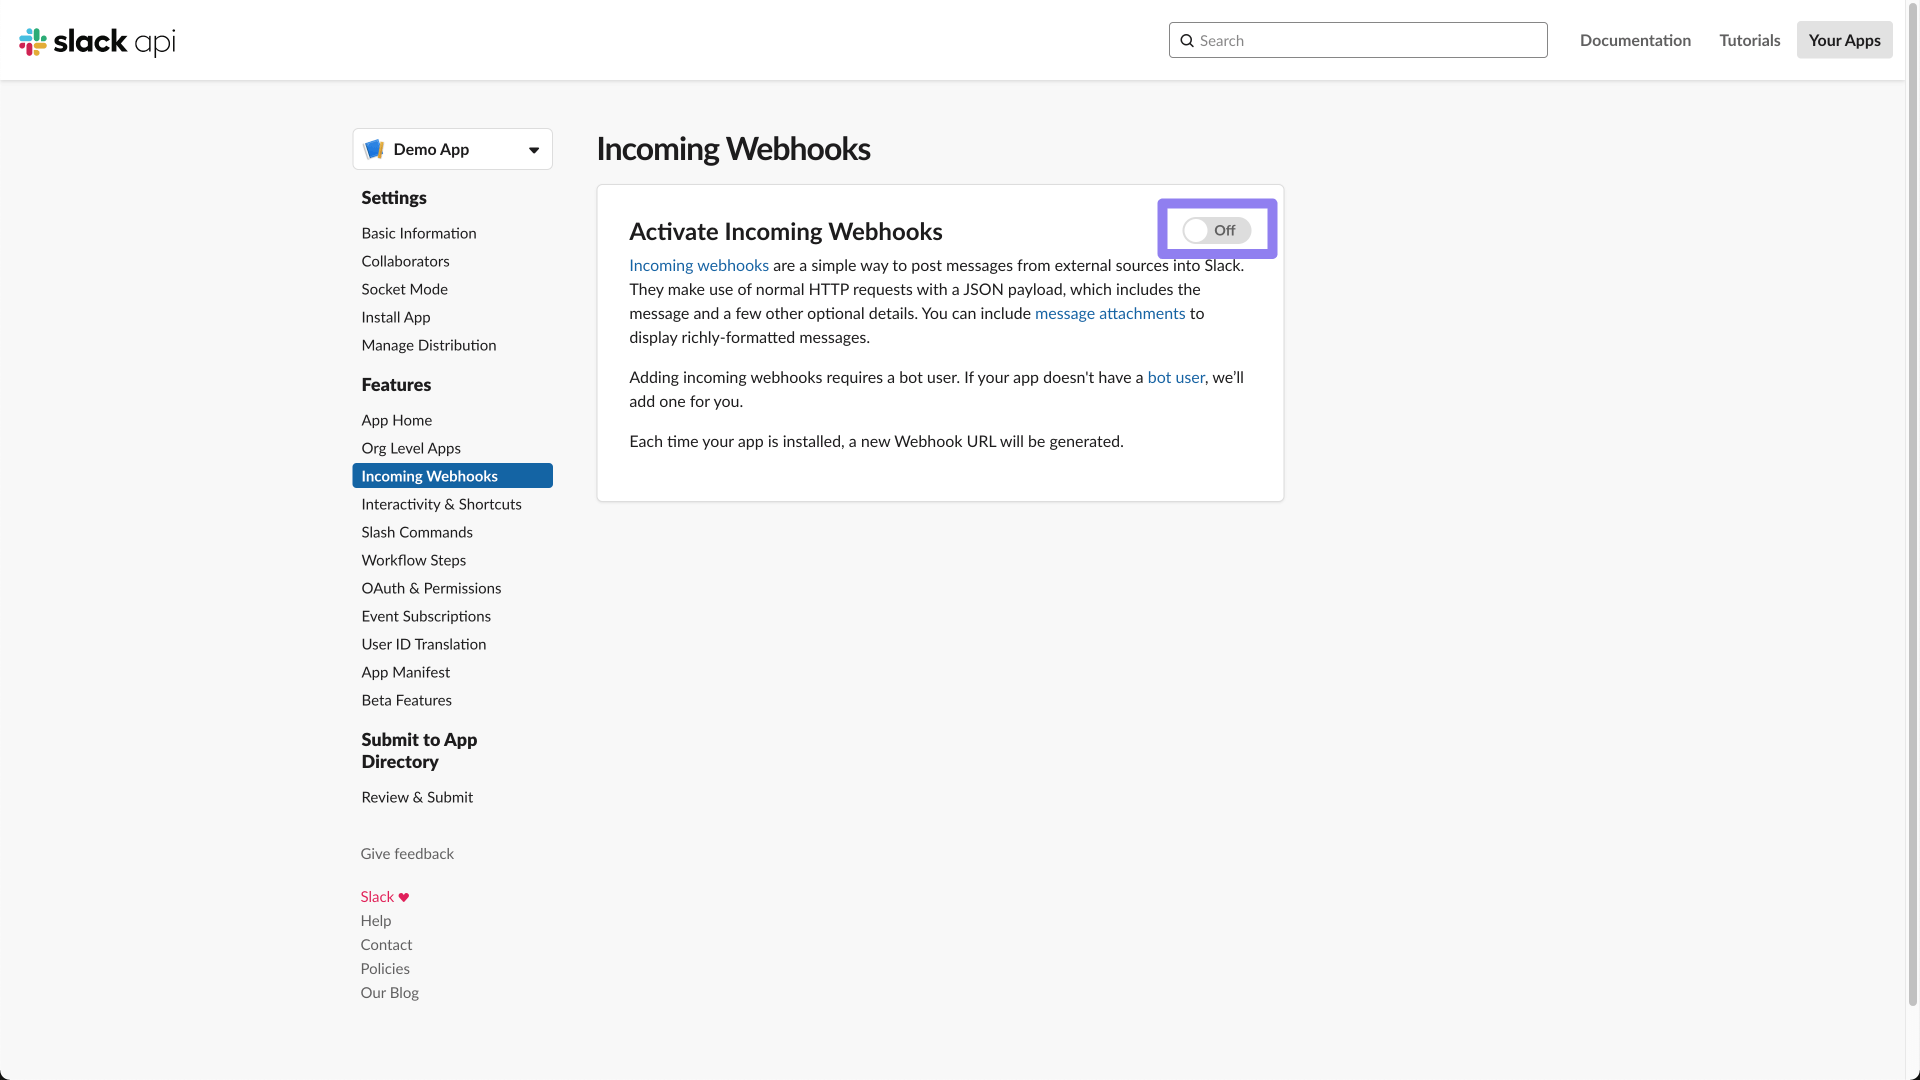
Task: Click the search bar magnifier icon
Action: [1187, 40]
